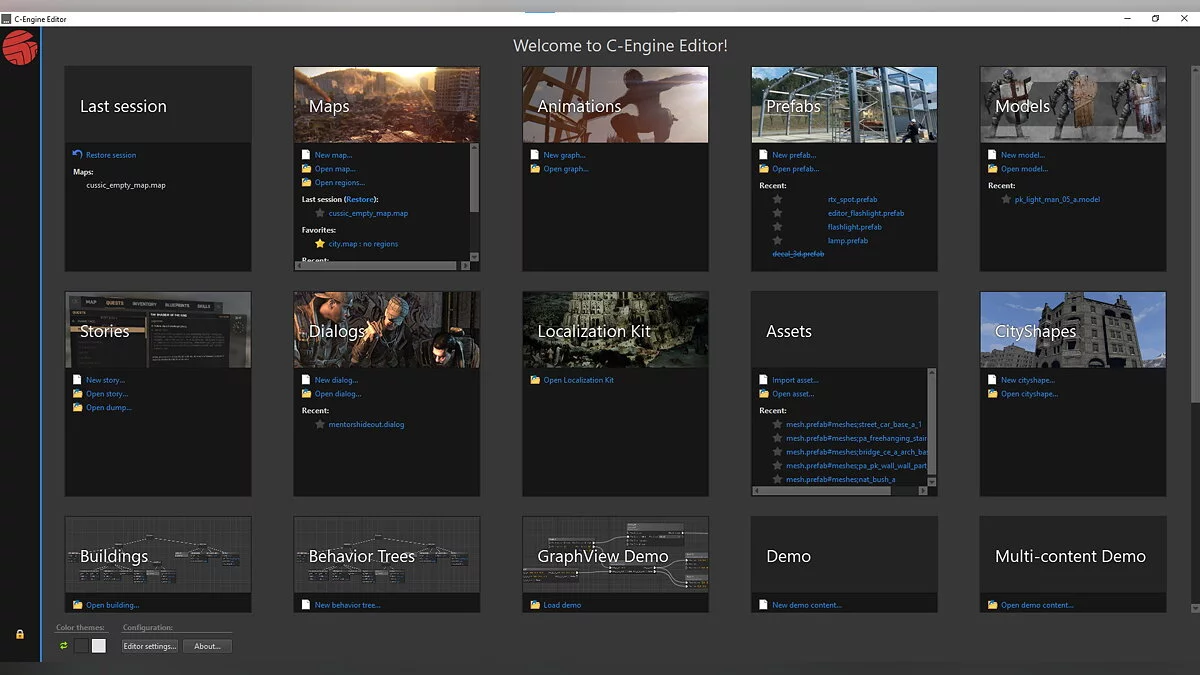Select the light color theme swatch

[x=98, y=646]
